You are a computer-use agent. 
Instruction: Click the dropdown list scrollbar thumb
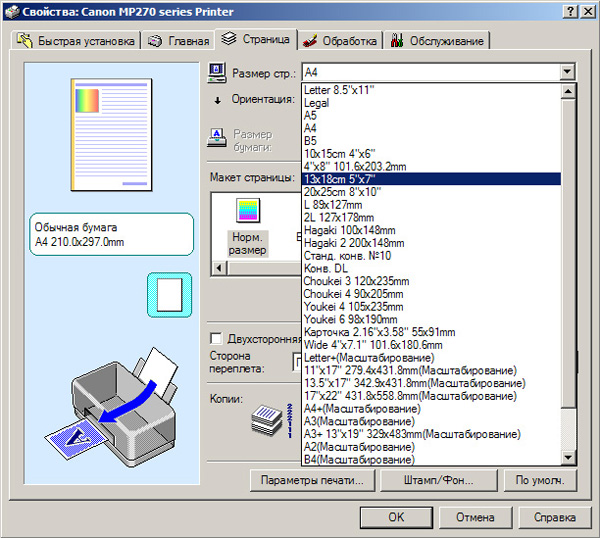(x=568, y=253)
